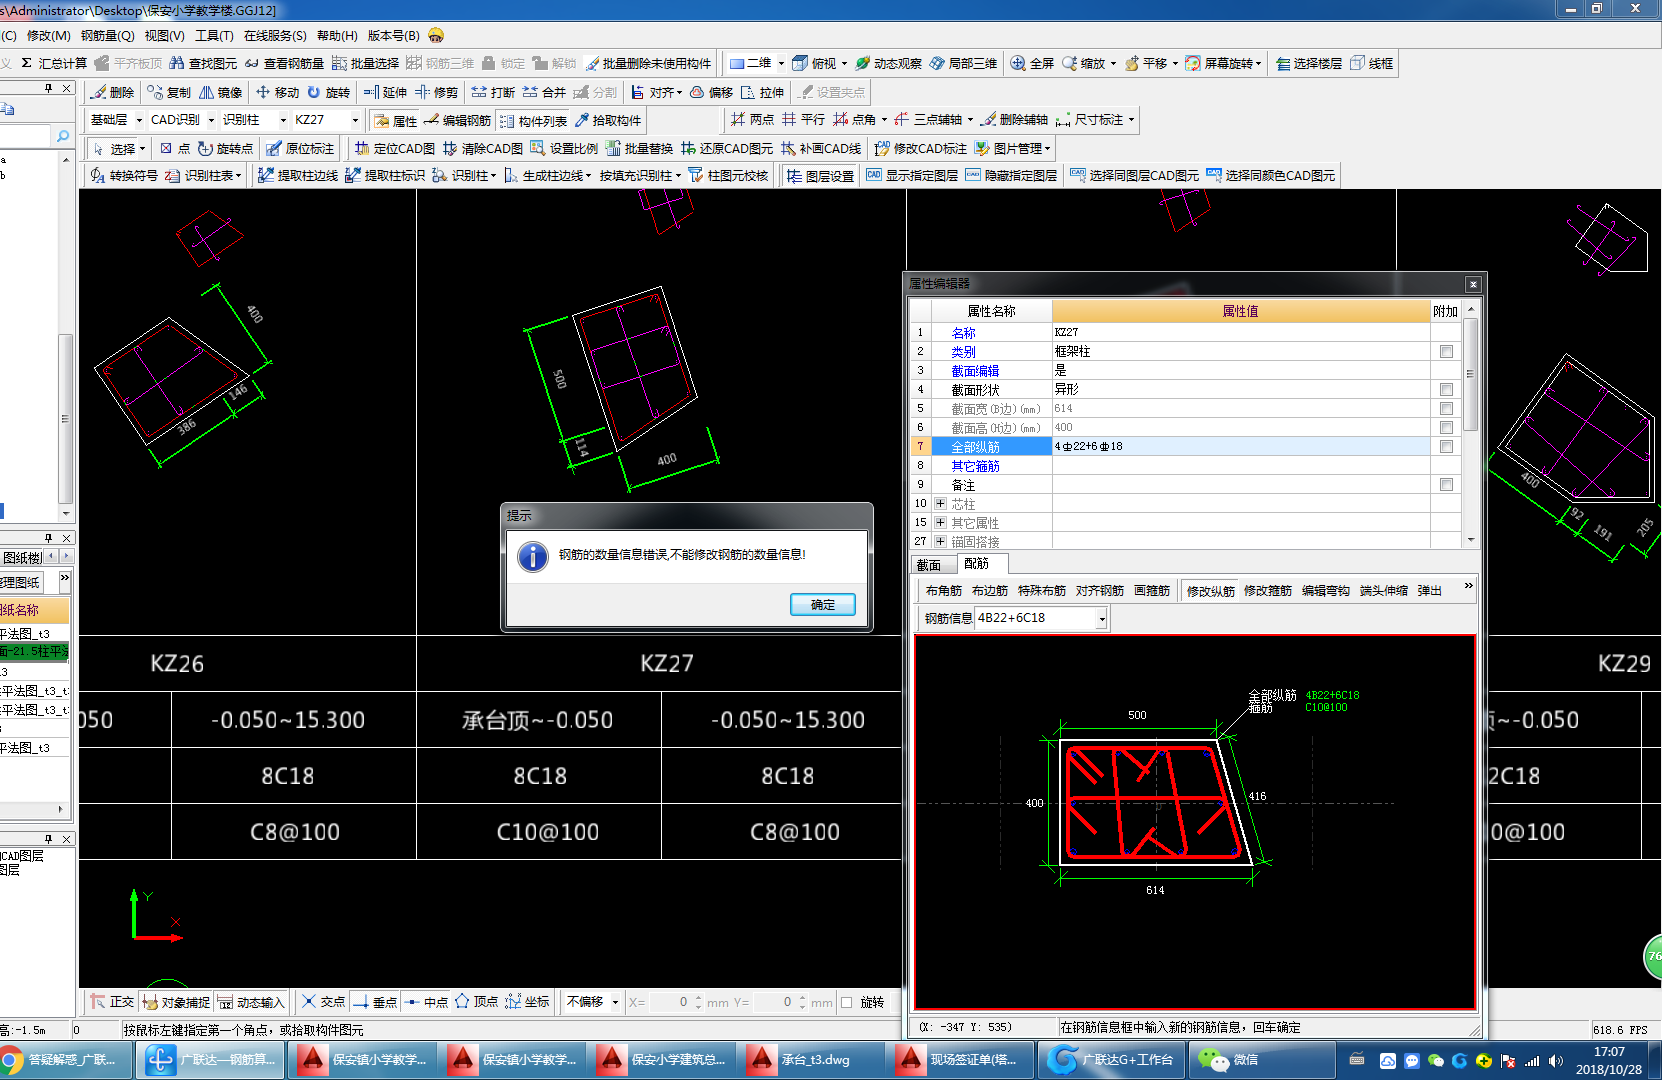1662x1080 pixels.
Task: Open the 基础层 floor dropdown
Action: pos(139,120)
